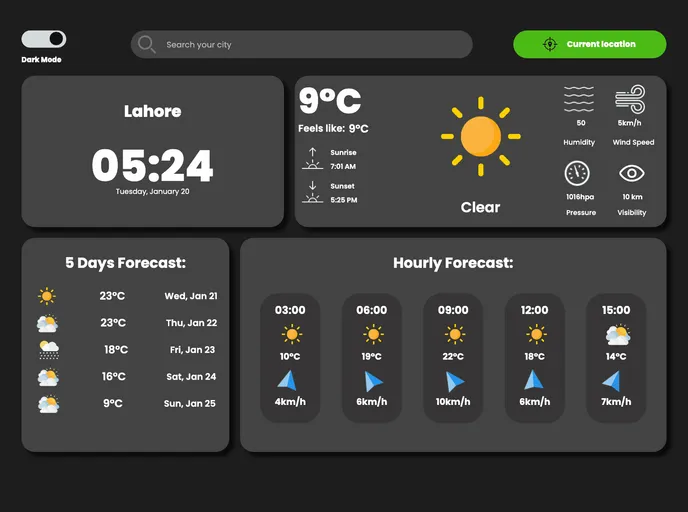
Task: Select the Sun, Jan 25 forecast date
Action: (x=190, y=404)
